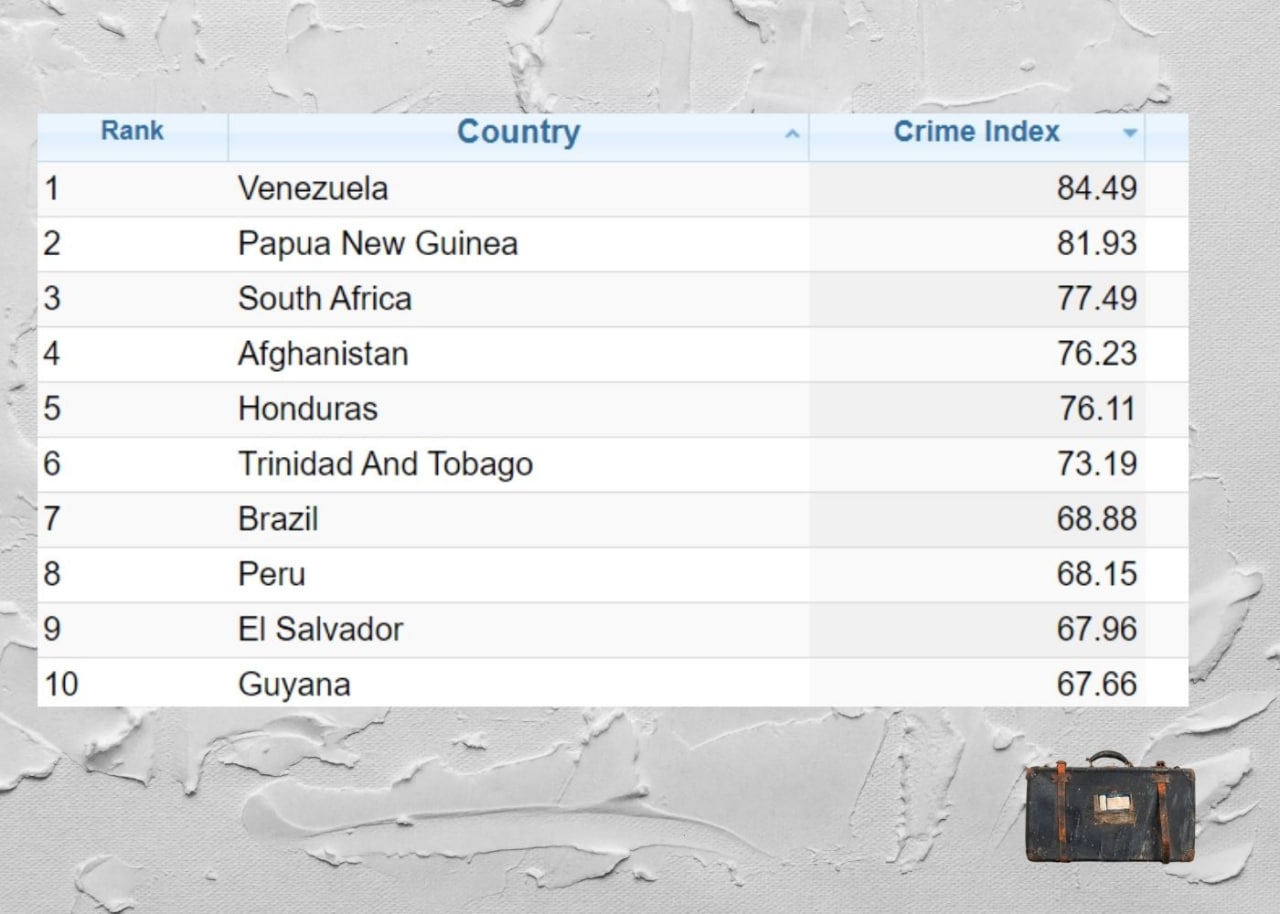Click on Brazil in the Country column

tap(278, 519)
